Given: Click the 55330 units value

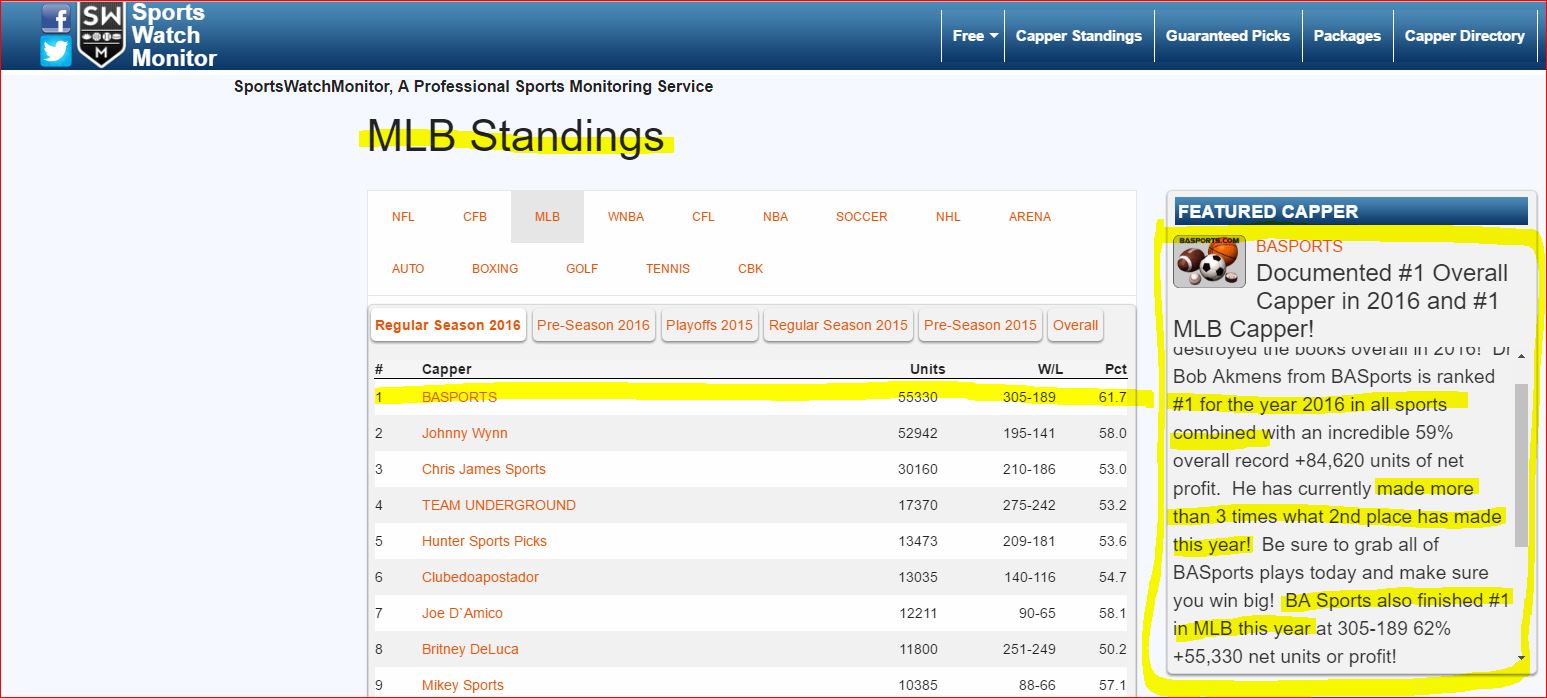Looking at the screenshot, I should click(918, 397).
